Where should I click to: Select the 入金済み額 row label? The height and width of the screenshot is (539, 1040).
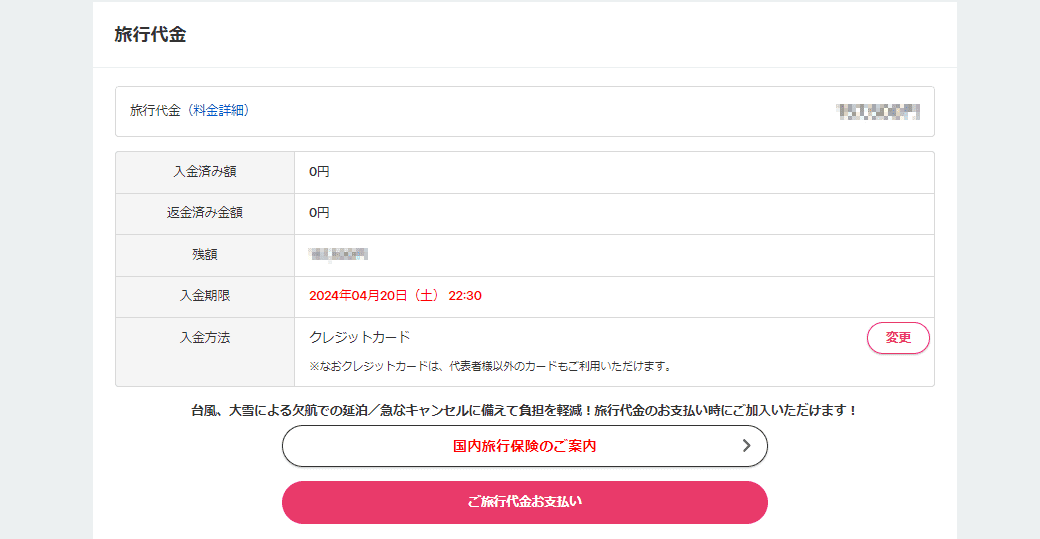tap(205, 172)
